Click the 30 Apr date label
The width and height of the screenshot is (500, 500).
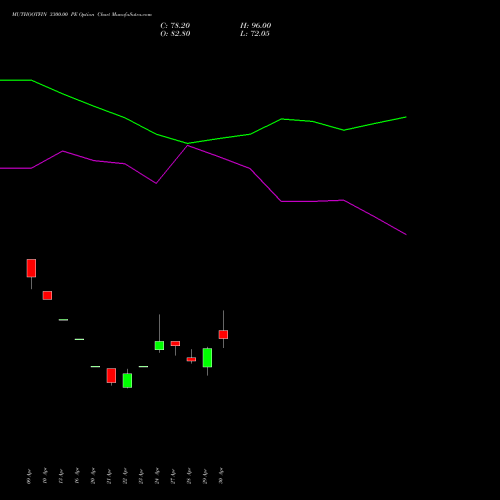click(221, 476)
